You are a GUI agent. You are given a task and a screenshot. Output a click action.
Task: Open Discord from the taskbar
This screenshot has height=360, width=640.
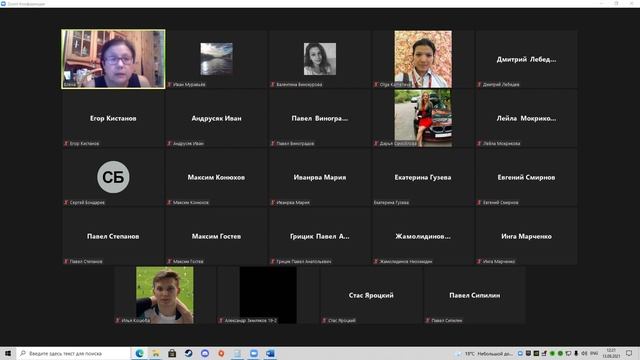pos(204,353)
